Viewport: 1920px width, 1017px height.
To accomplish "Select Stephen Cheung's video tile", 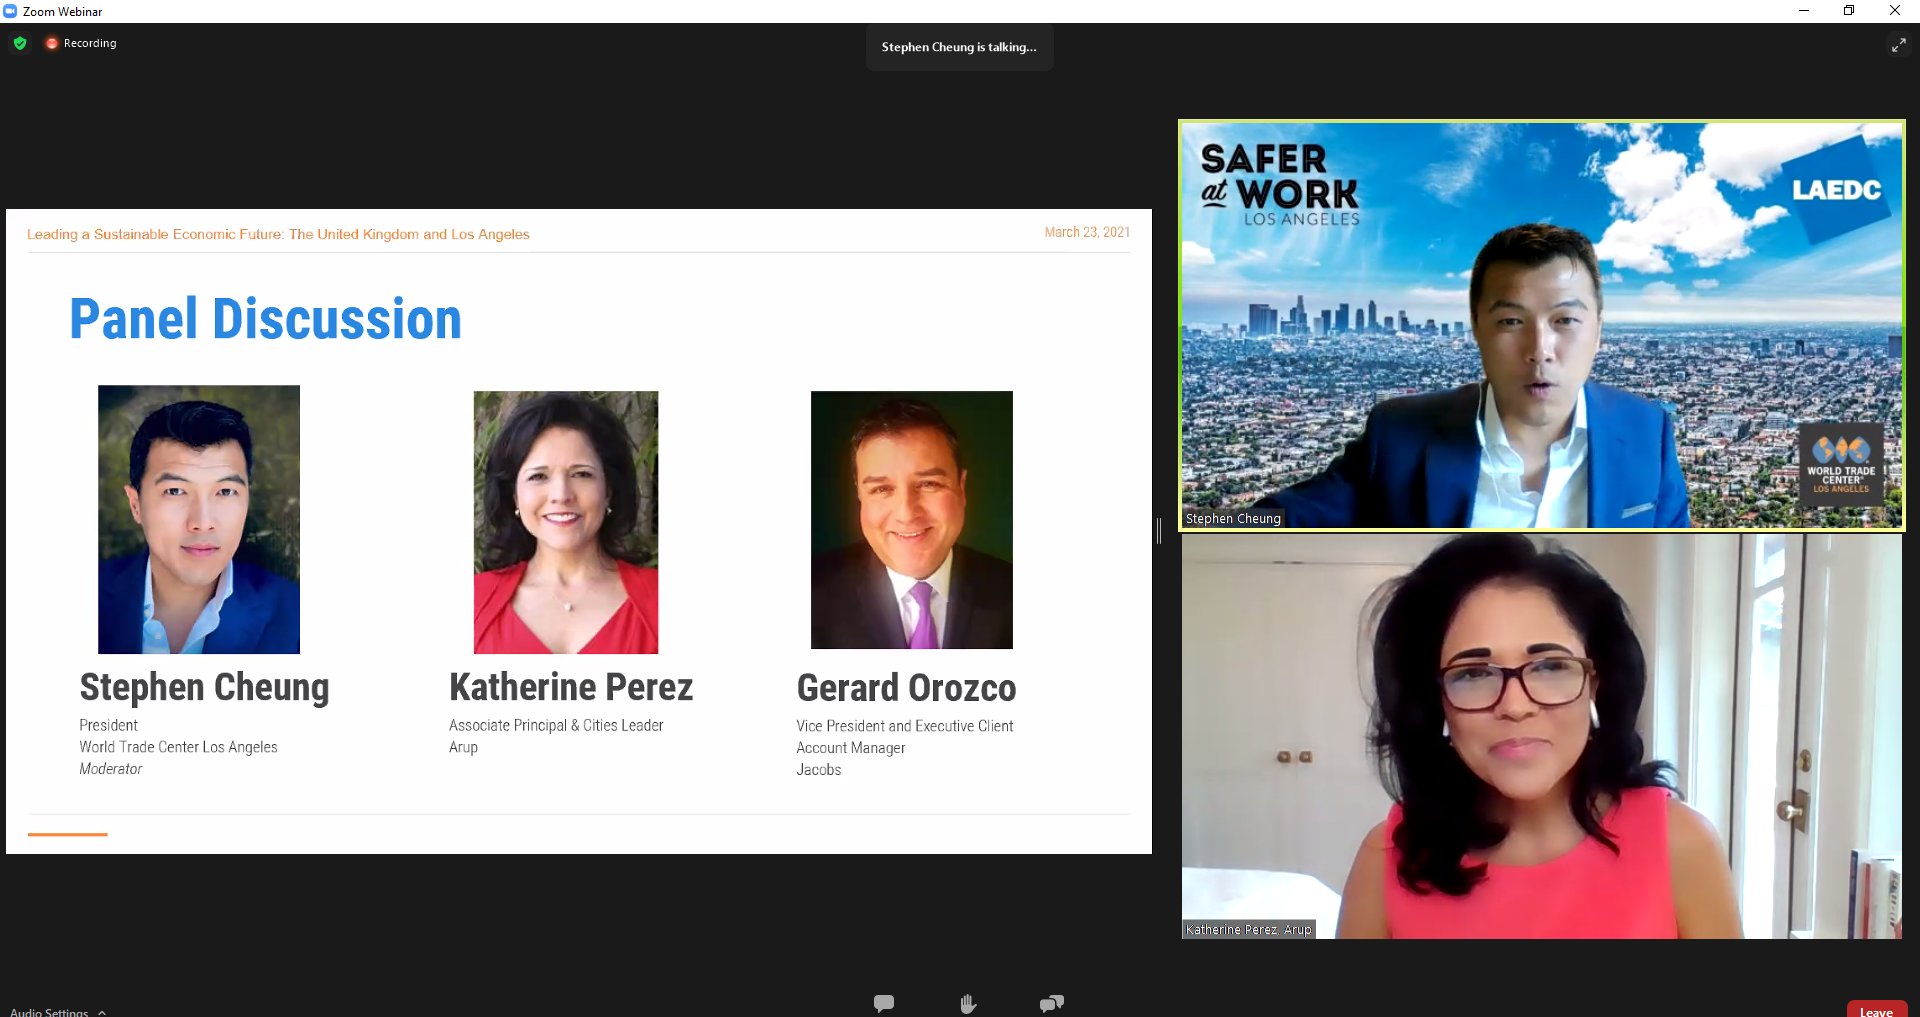I will click(x=1541, y=325).
